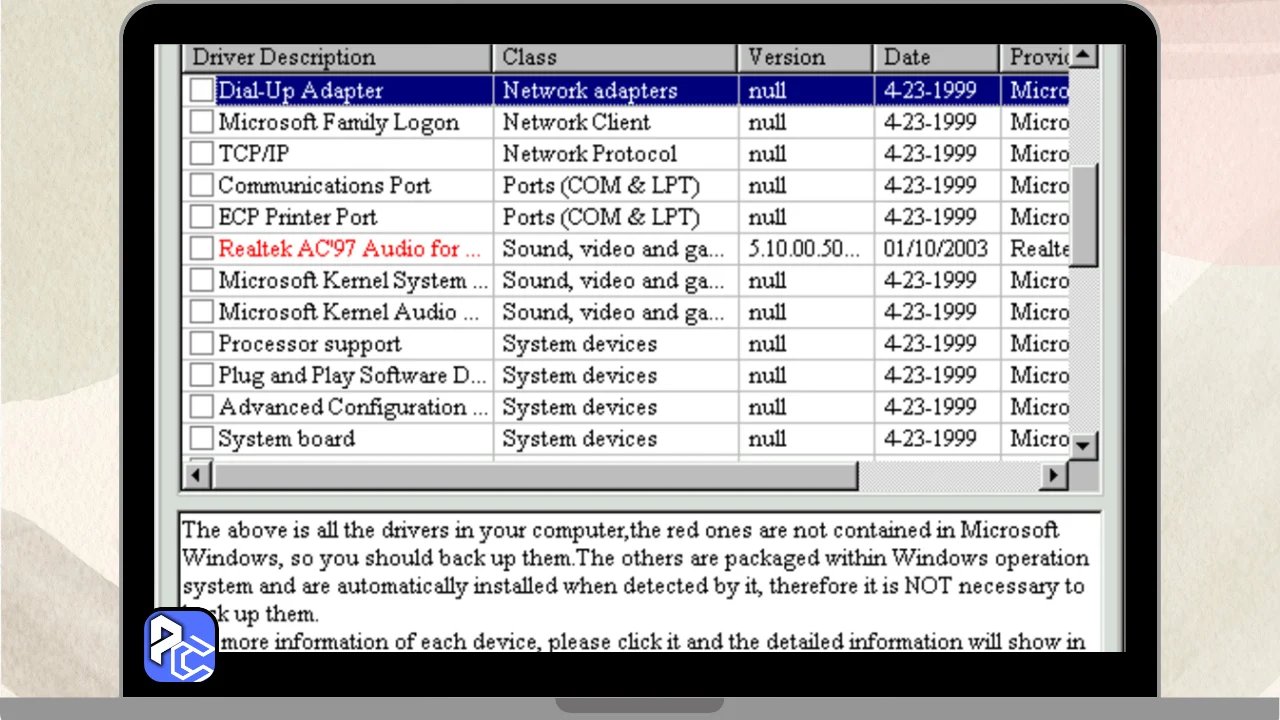Select the Communications Port driver name

[325, 186]
